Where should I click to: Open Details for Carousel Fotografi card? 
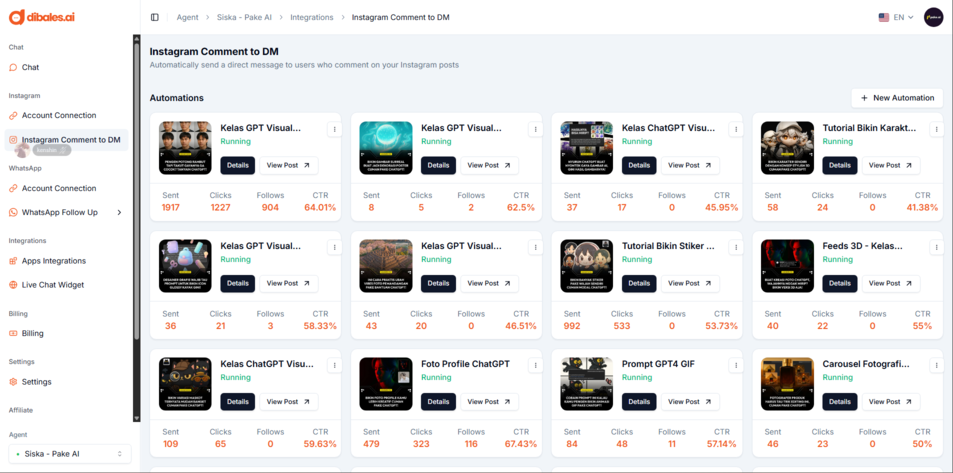coord(840,402)
